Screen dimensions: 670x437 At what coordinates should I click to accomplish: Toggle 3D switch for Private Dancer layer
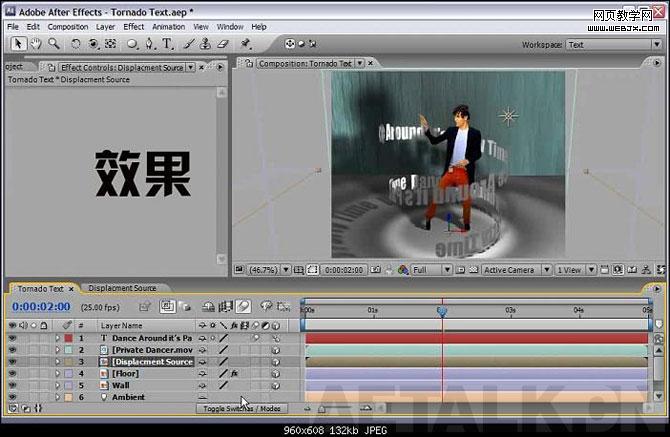[276, 350]
